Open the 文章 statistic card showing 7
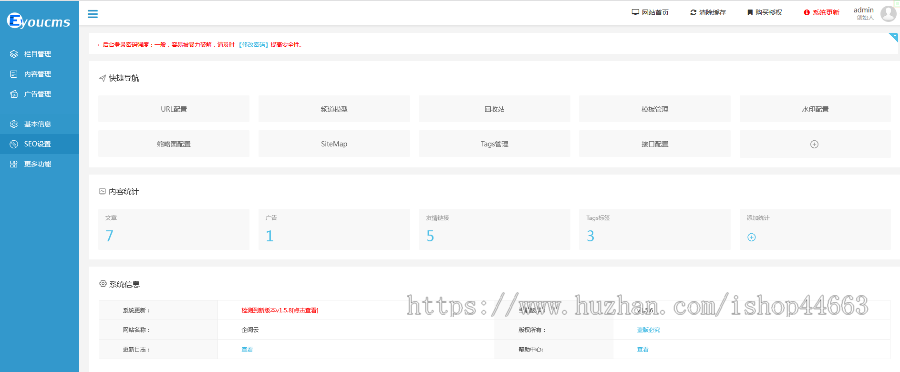 point(174,229)
